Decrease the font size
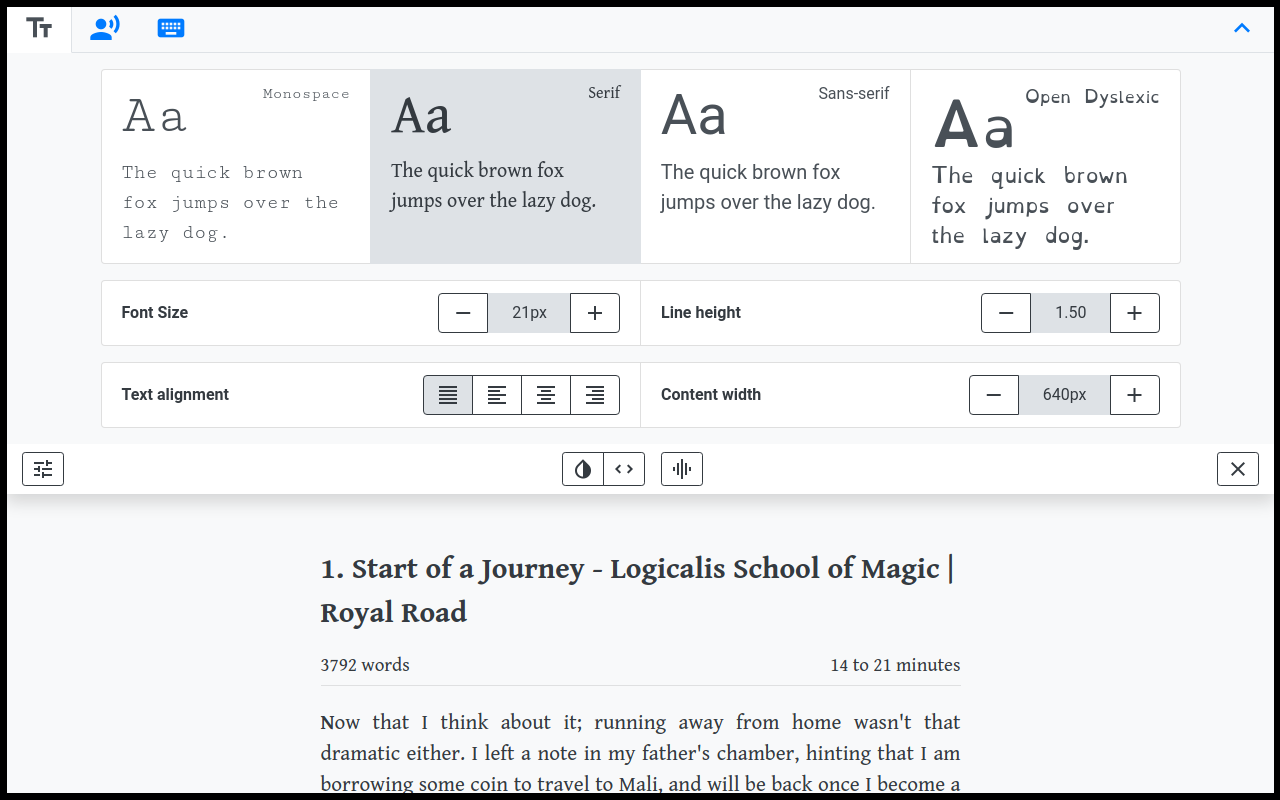This screenshot has width=1280, height=800. pos(463,313)
